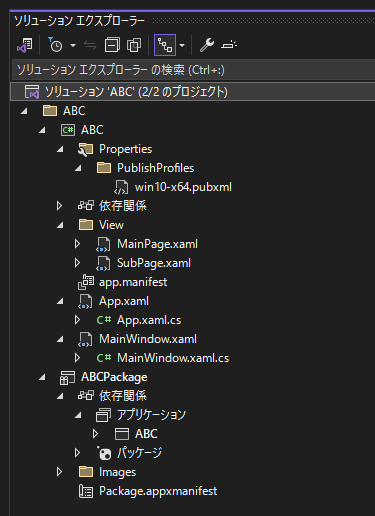Open the pending changes filter clock icon
The width and height of the screenshot is (375, 516).
click(x=55, y=45)
